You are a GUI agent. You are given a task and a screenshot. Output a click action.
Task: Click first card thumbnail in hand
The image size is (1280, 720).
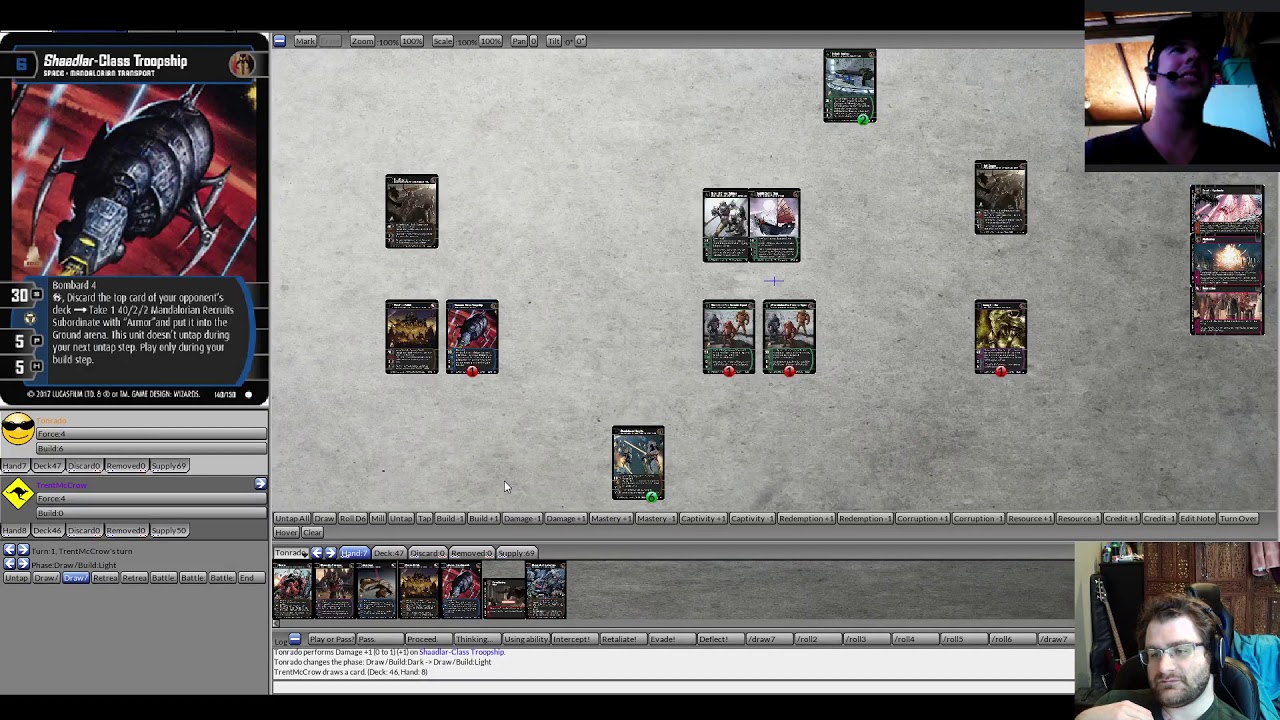pos(293,589)
